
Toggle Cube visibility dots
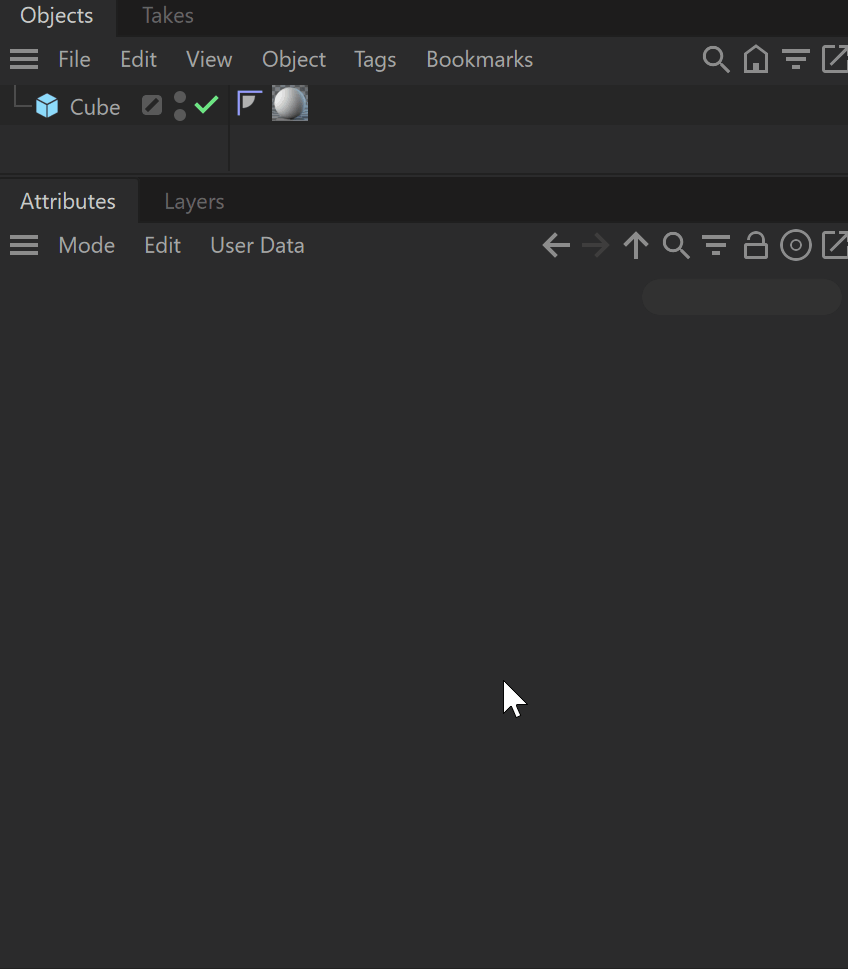180,106
